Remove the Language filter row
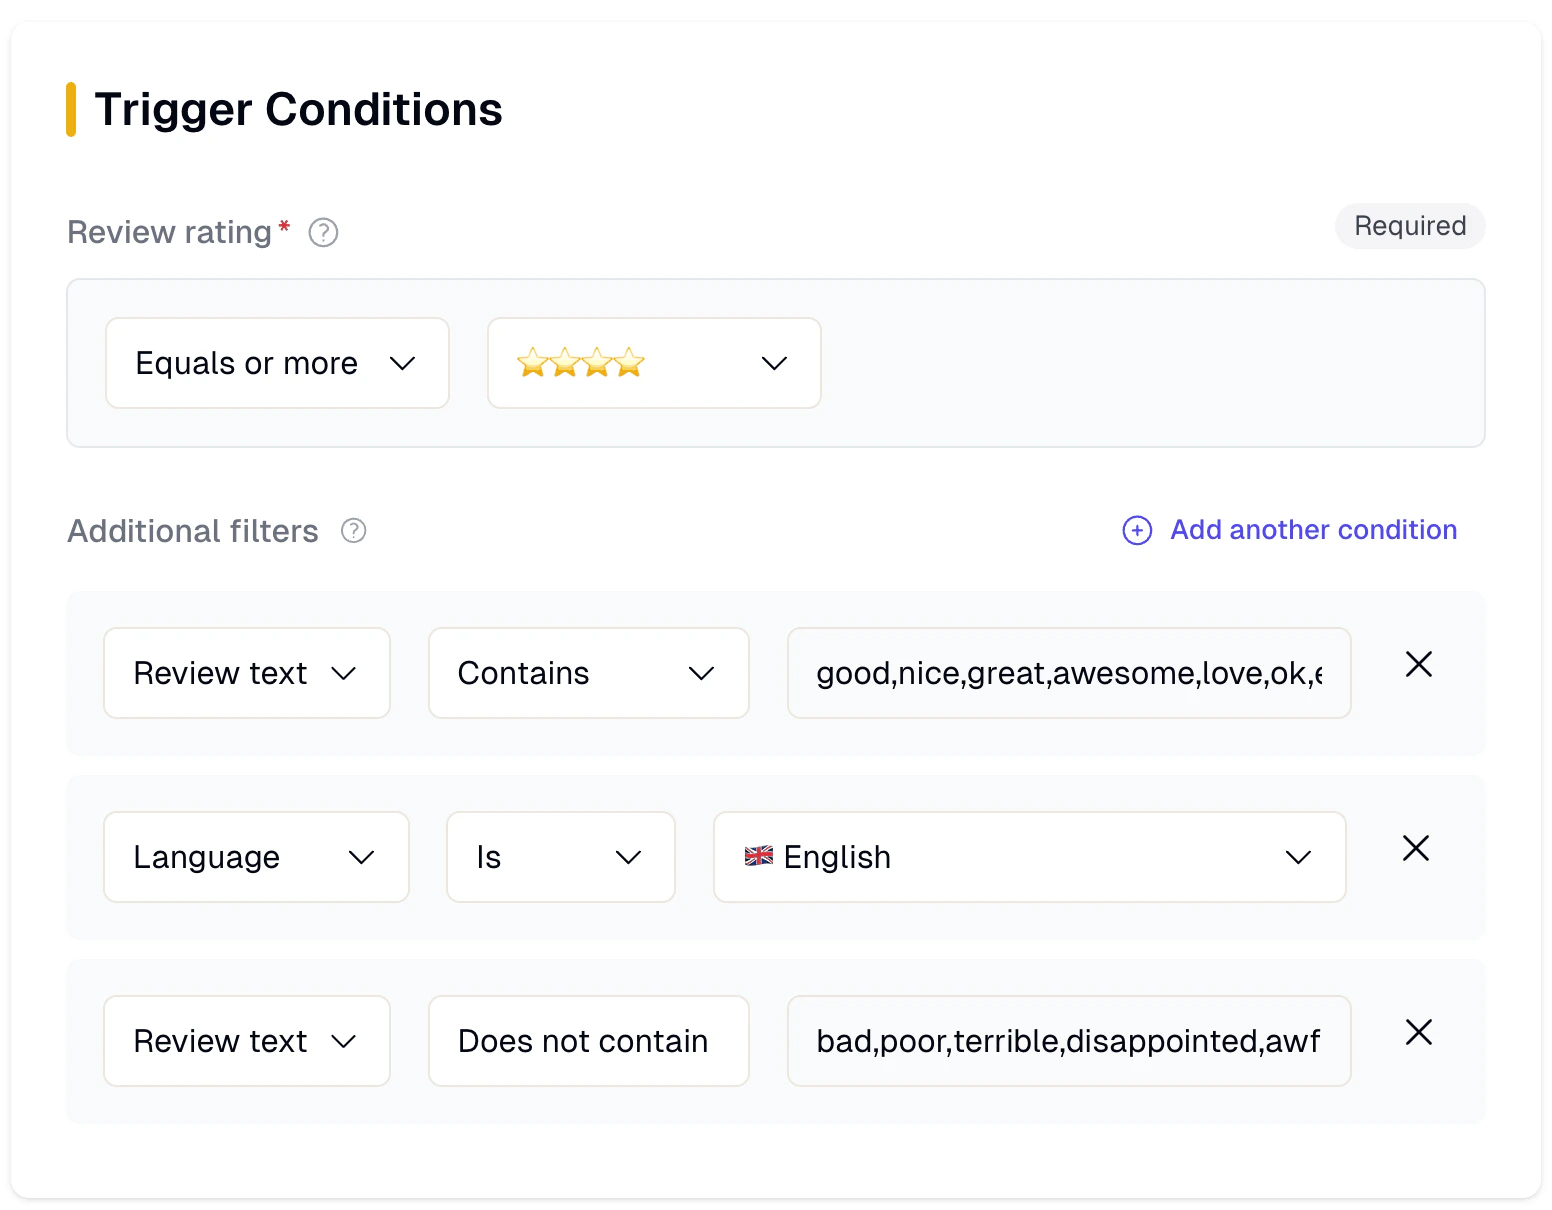The height and width of the screenshot is (1210, 1552). [x=1416, y=848]
